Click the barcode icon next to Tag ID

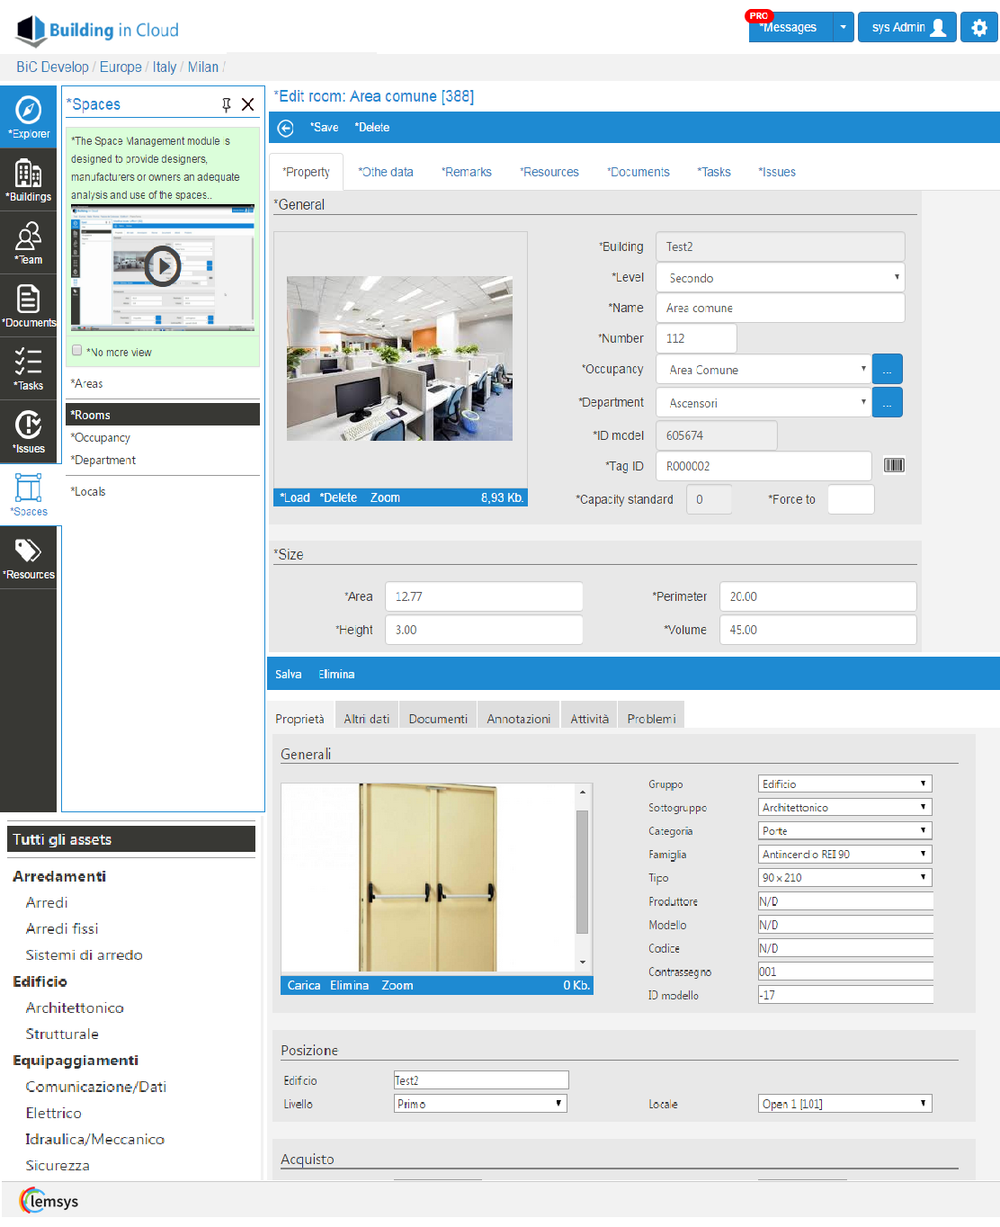pyautogui.click(x=894, y=466)
